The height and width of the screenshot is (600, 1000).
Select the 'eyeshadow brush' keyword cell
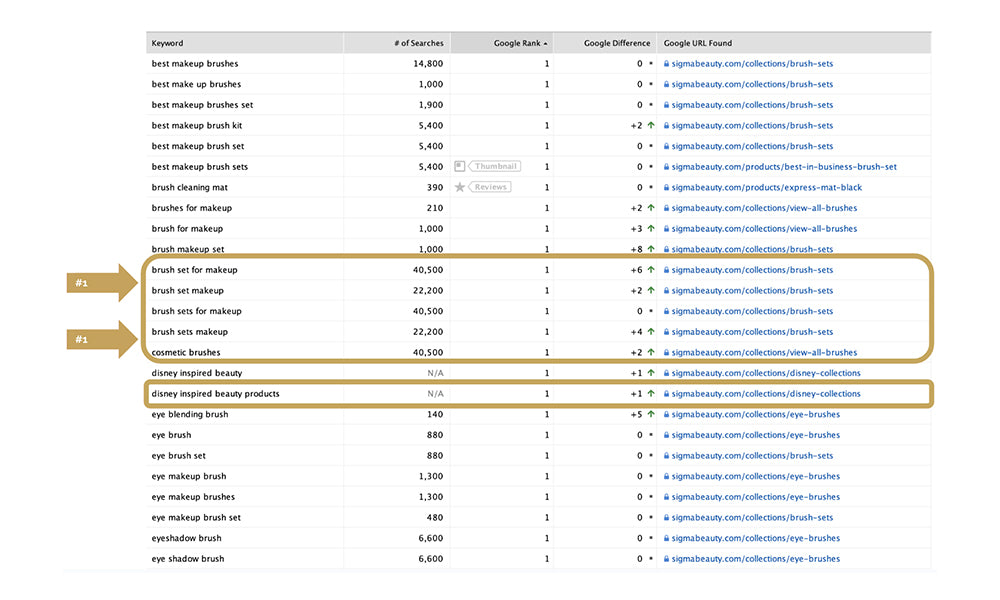click(x=187, y=538)
